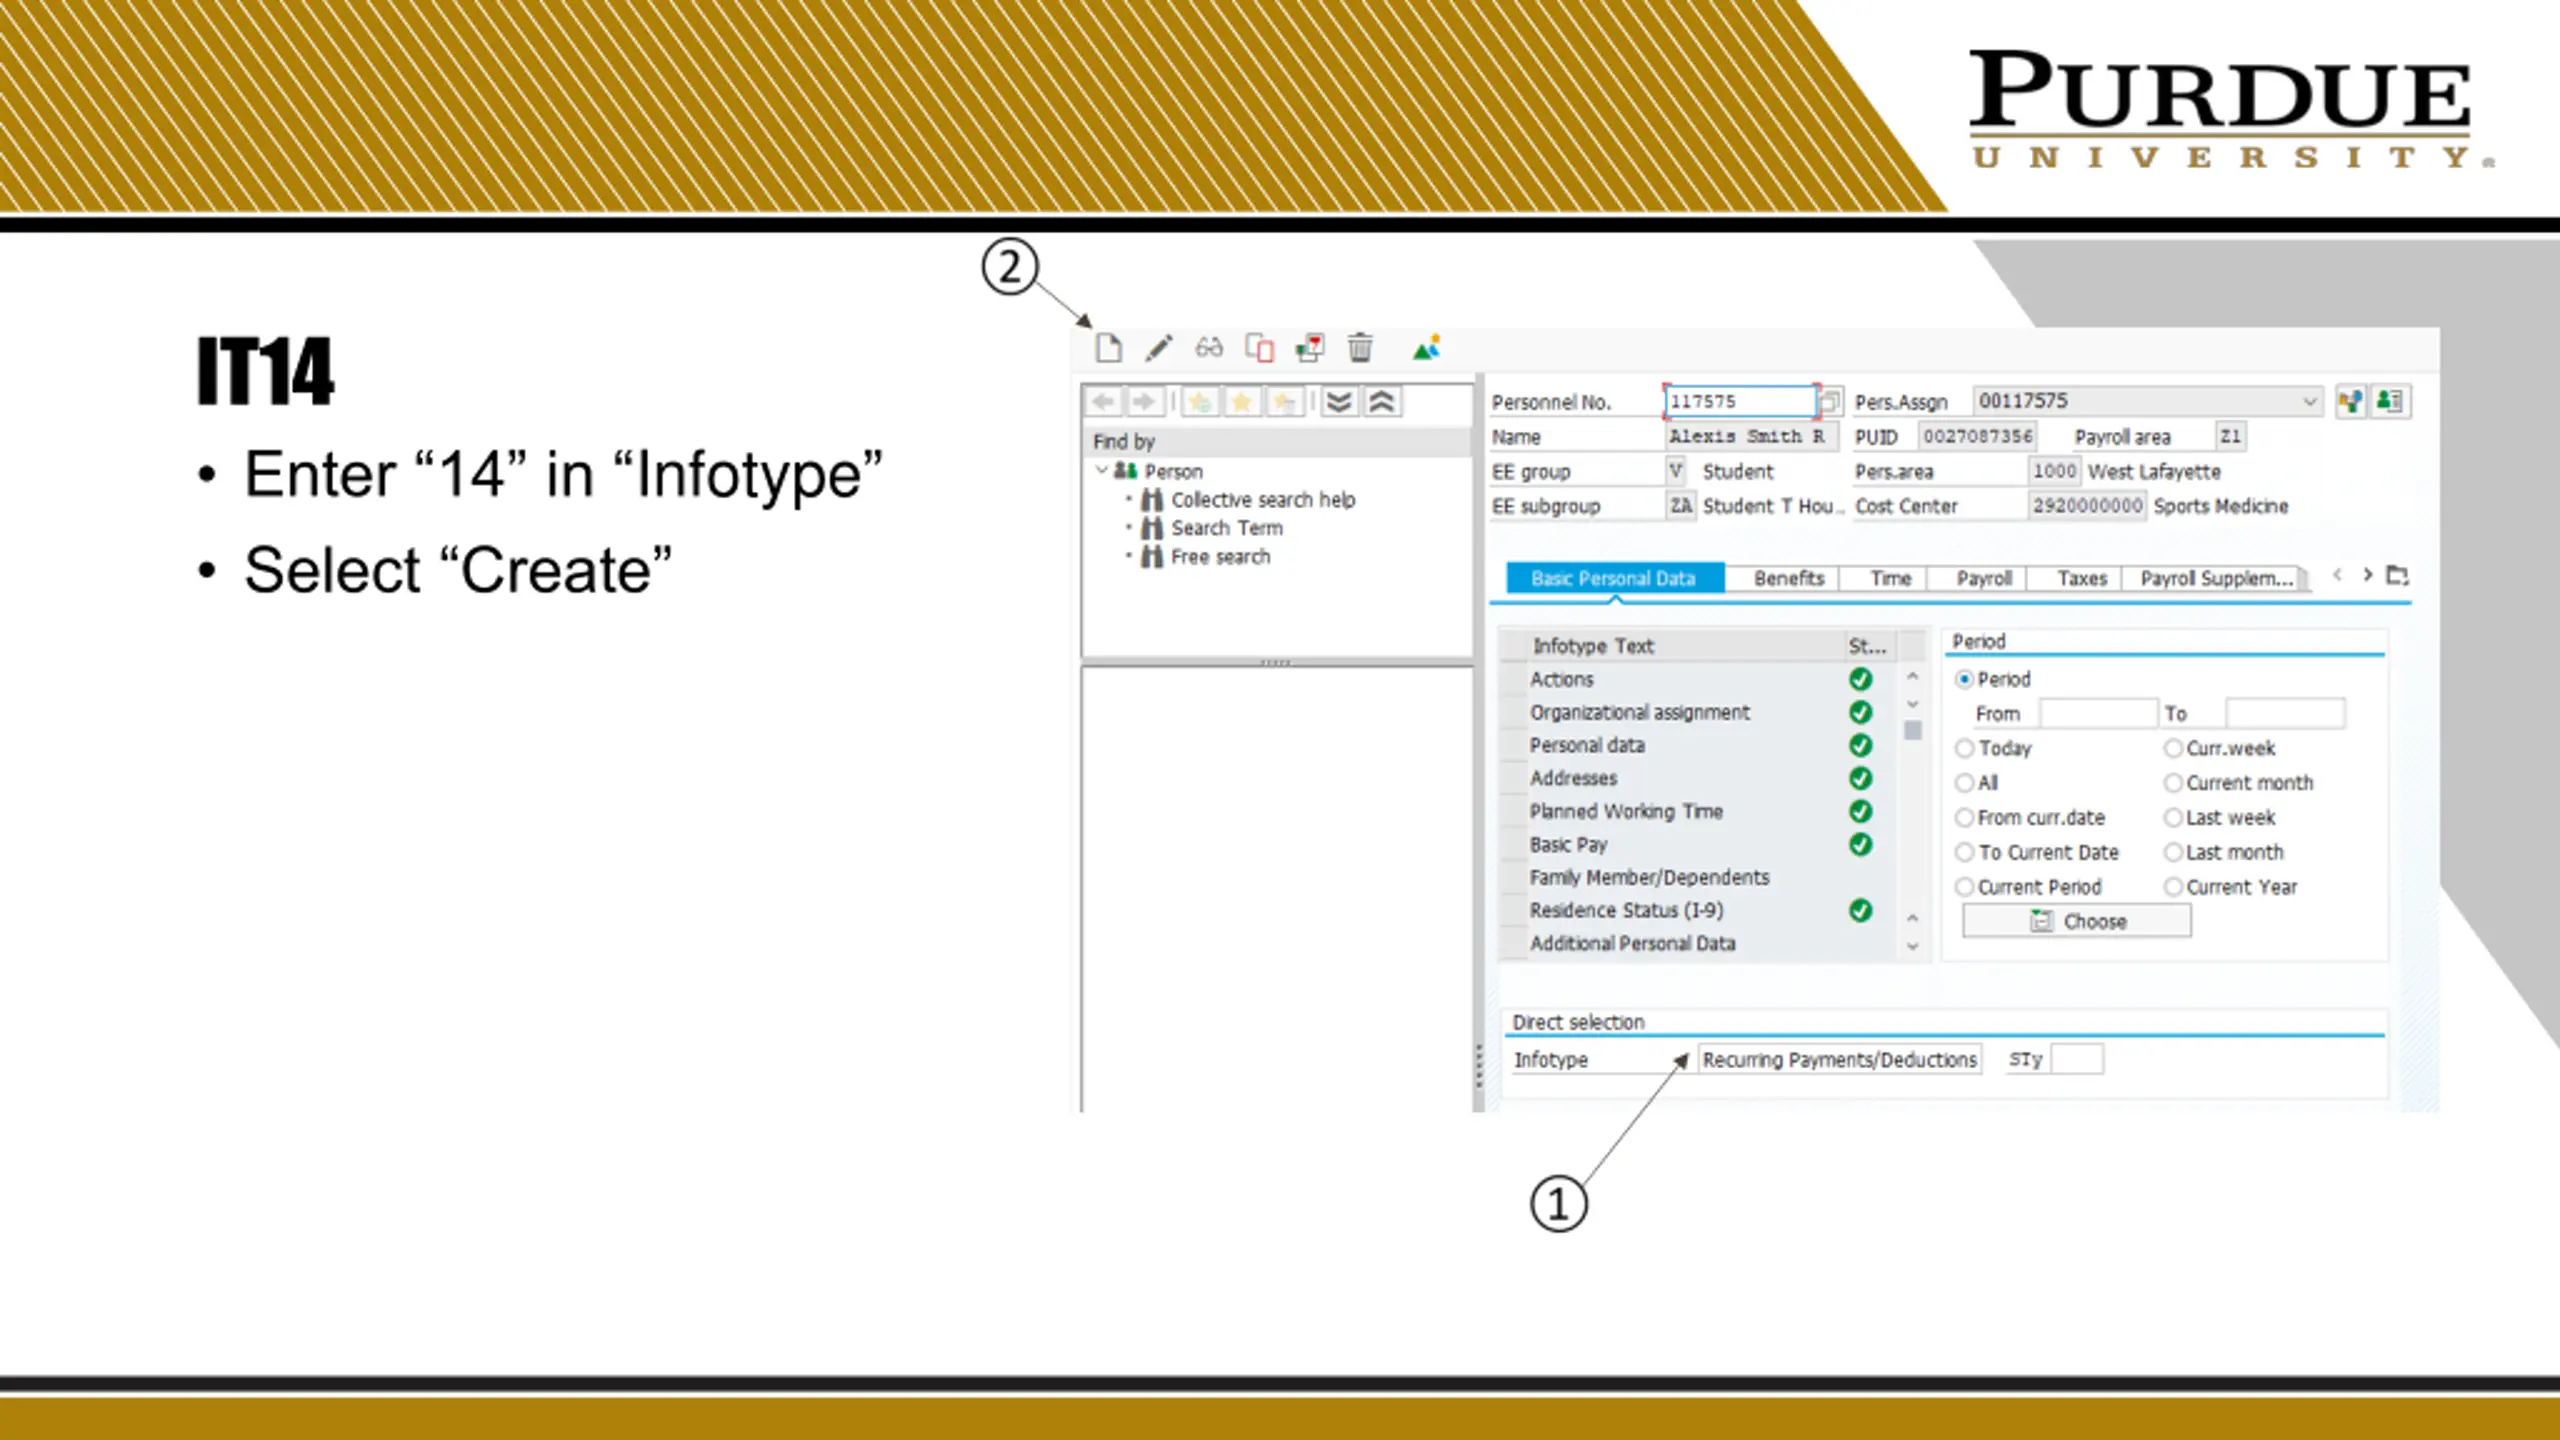
Task: Click the add-to-favorites star with plus icon
Action: coord(1200,402)
